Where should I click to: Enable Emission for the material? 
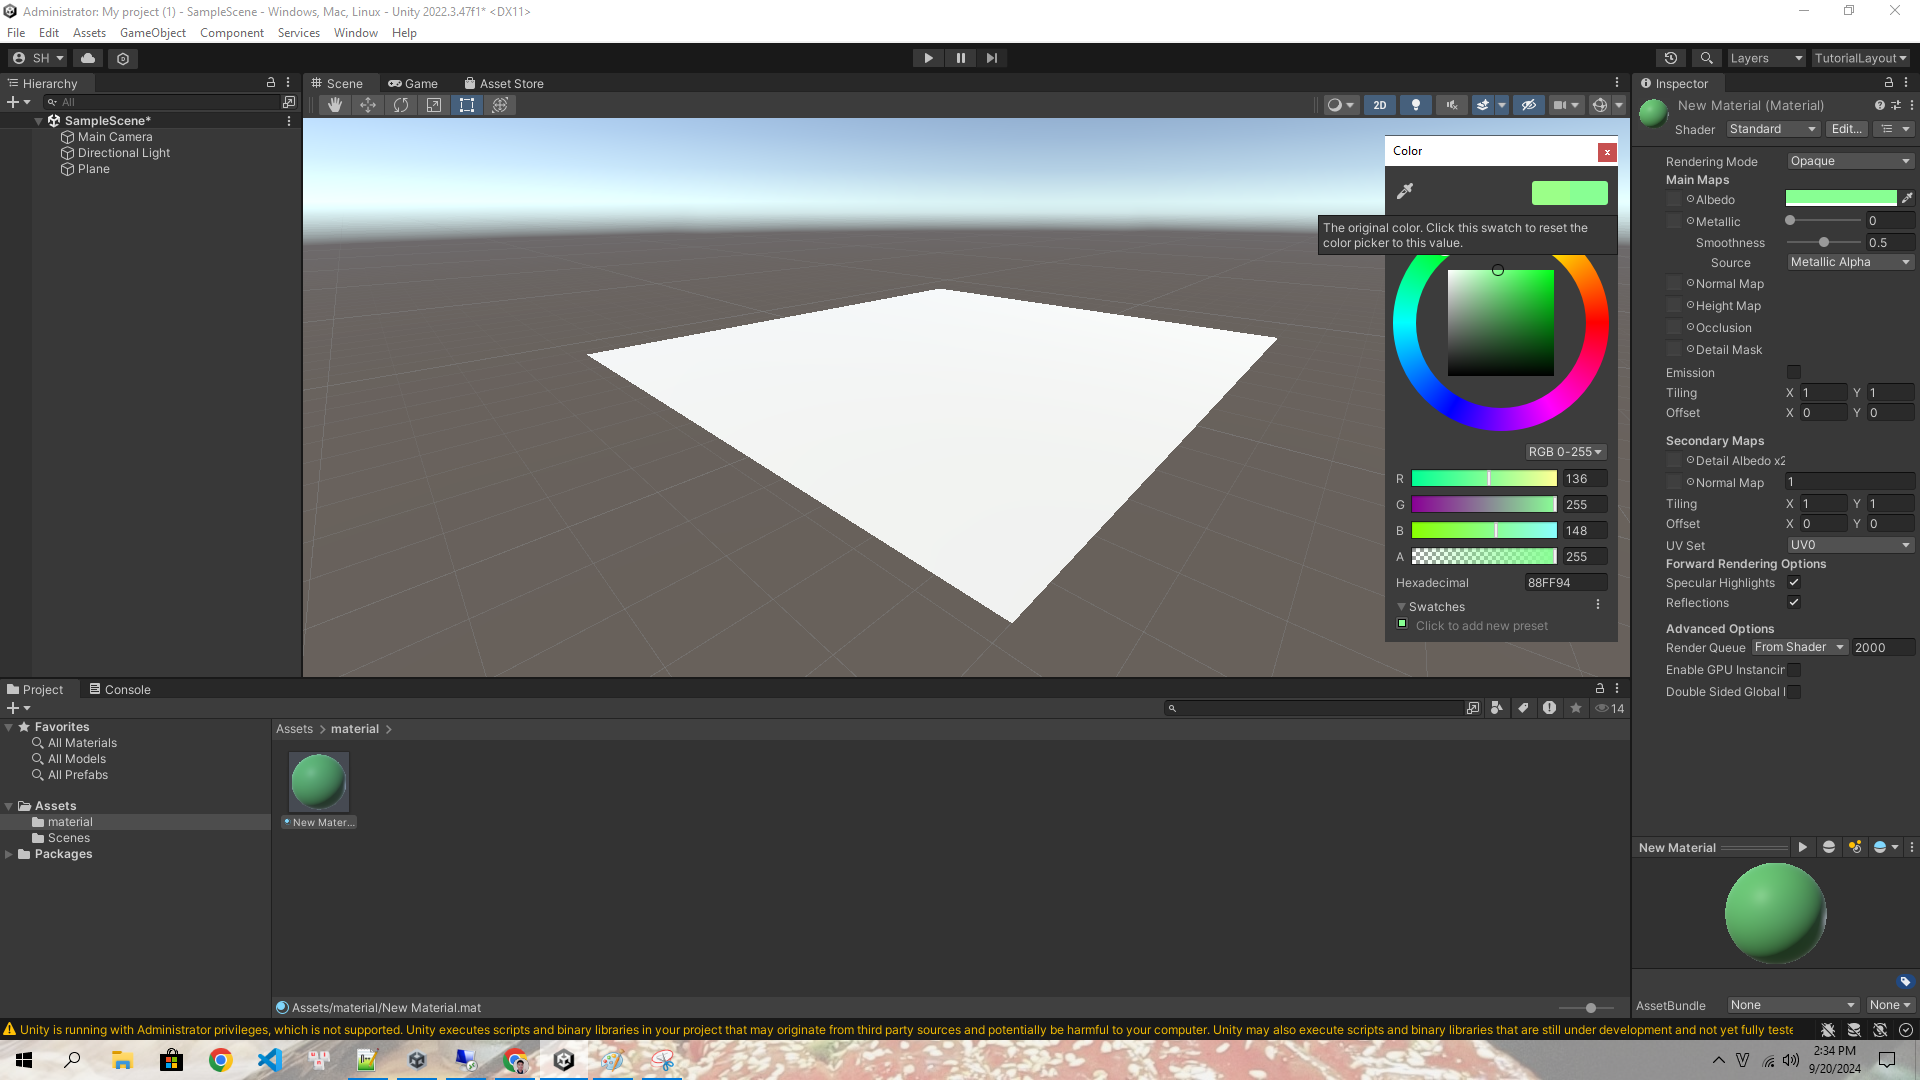pos(1794,372)
